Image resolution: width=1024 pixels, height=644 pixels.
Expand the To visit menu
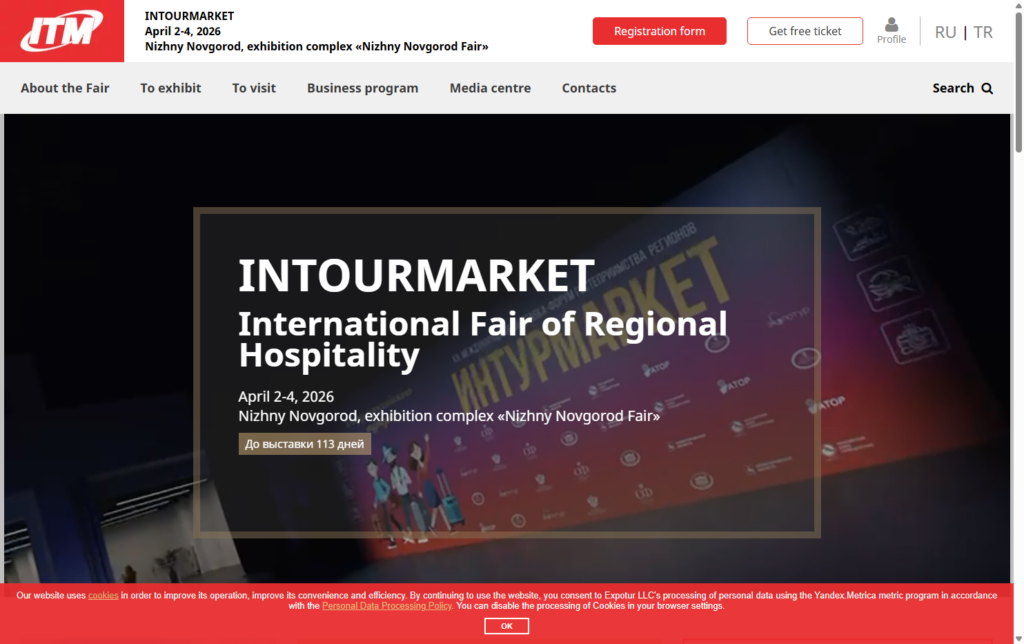pyautogui.click(x=254, y=88)
